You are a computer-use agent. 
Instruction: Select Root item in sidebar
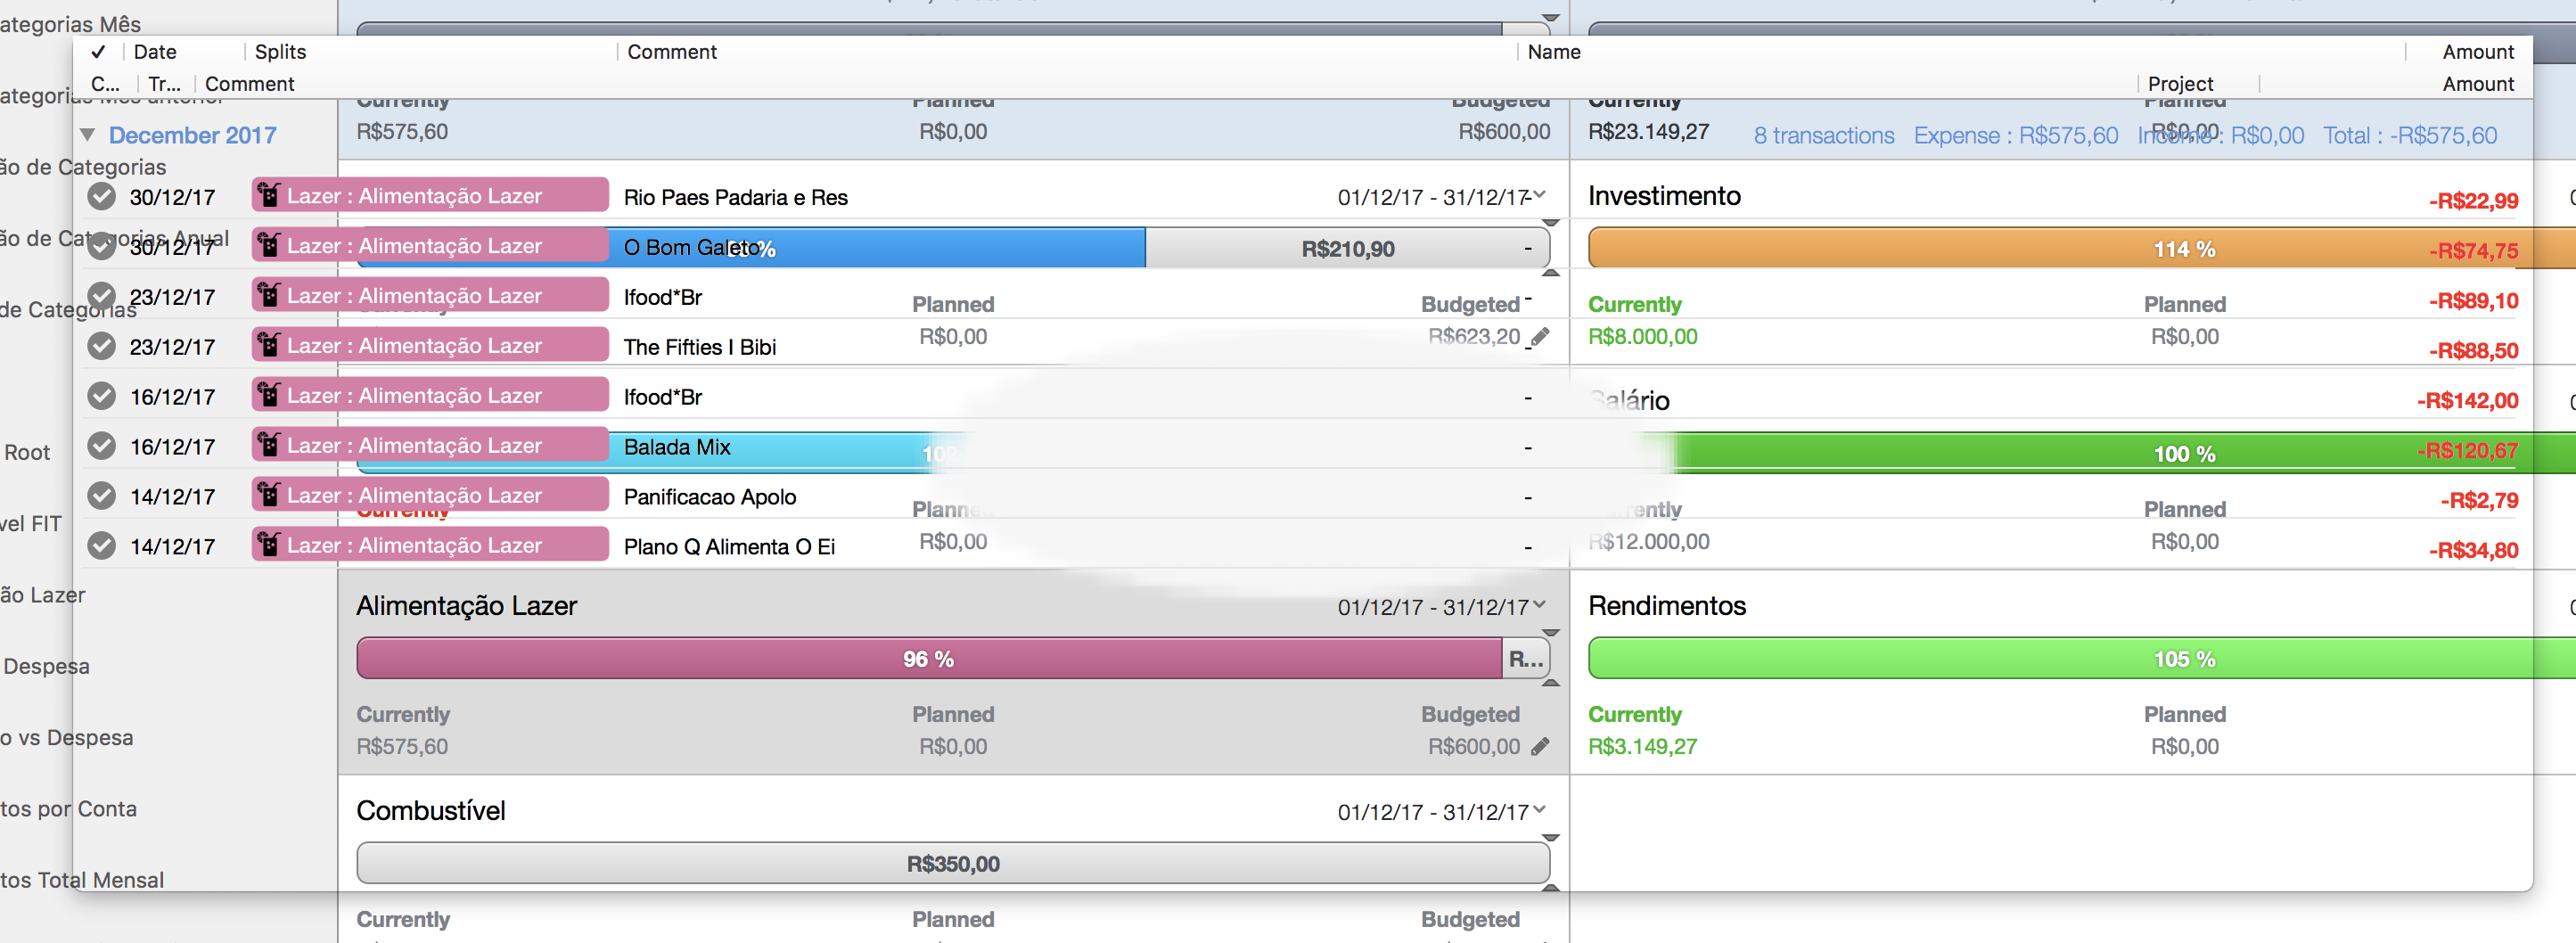coord(27,452)
